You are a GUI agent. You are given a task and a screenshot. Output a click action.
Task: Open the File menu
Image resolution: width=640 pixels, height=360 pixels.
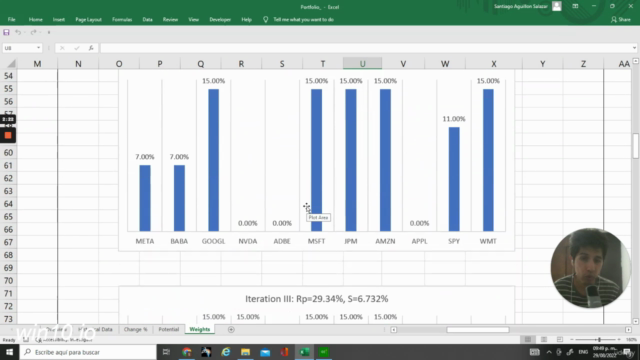click(x=11, y=19)
